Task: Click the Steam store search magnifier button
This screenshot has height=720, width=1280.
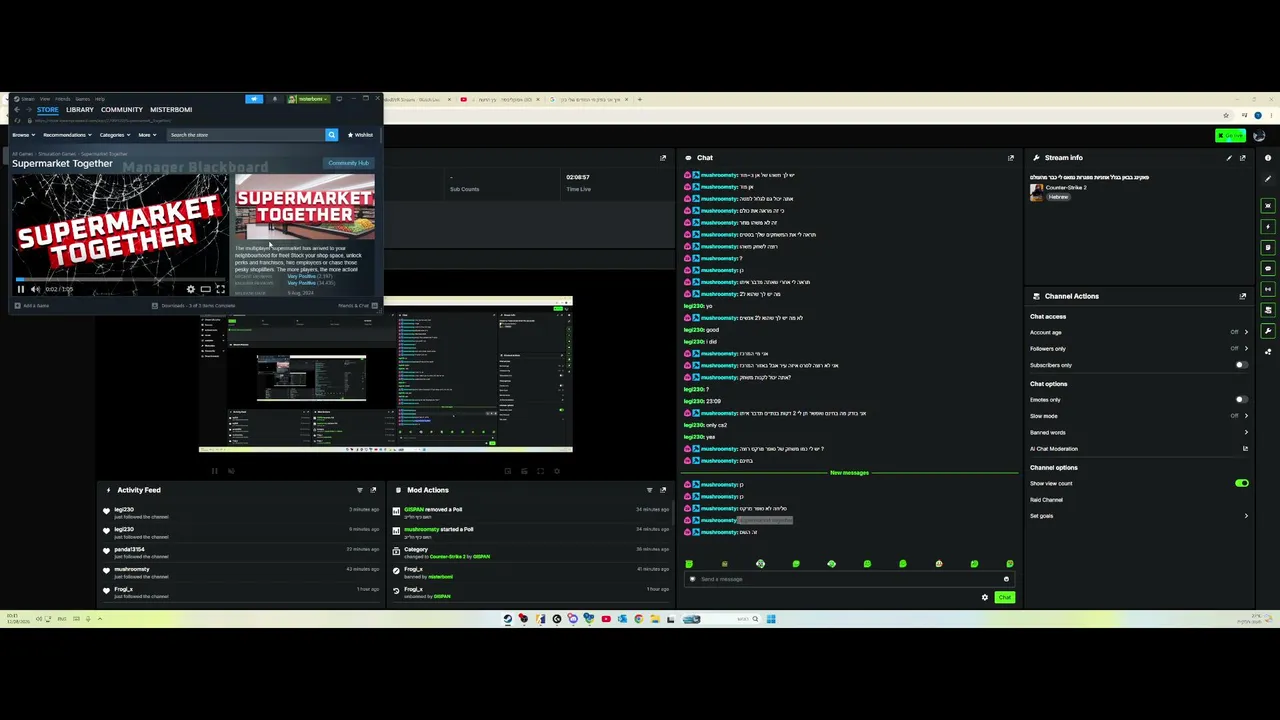Action: point(331,134)
